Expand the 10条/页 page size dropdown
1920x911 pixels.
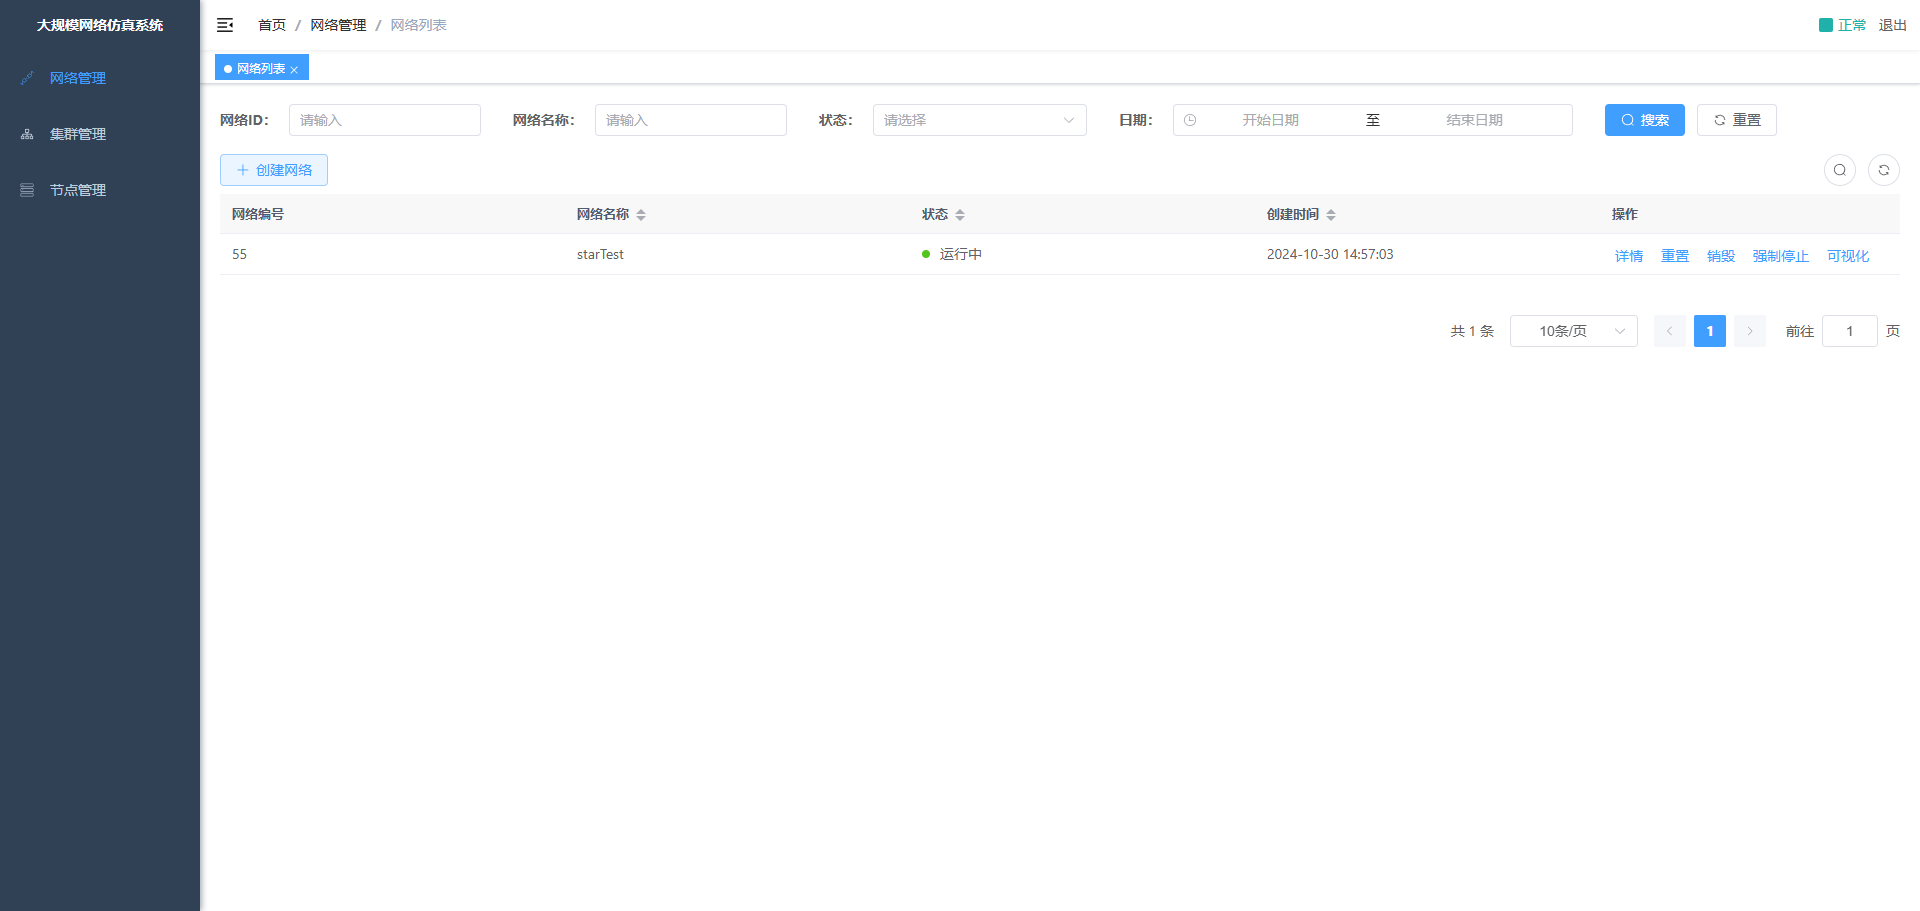pos(1573,331)
